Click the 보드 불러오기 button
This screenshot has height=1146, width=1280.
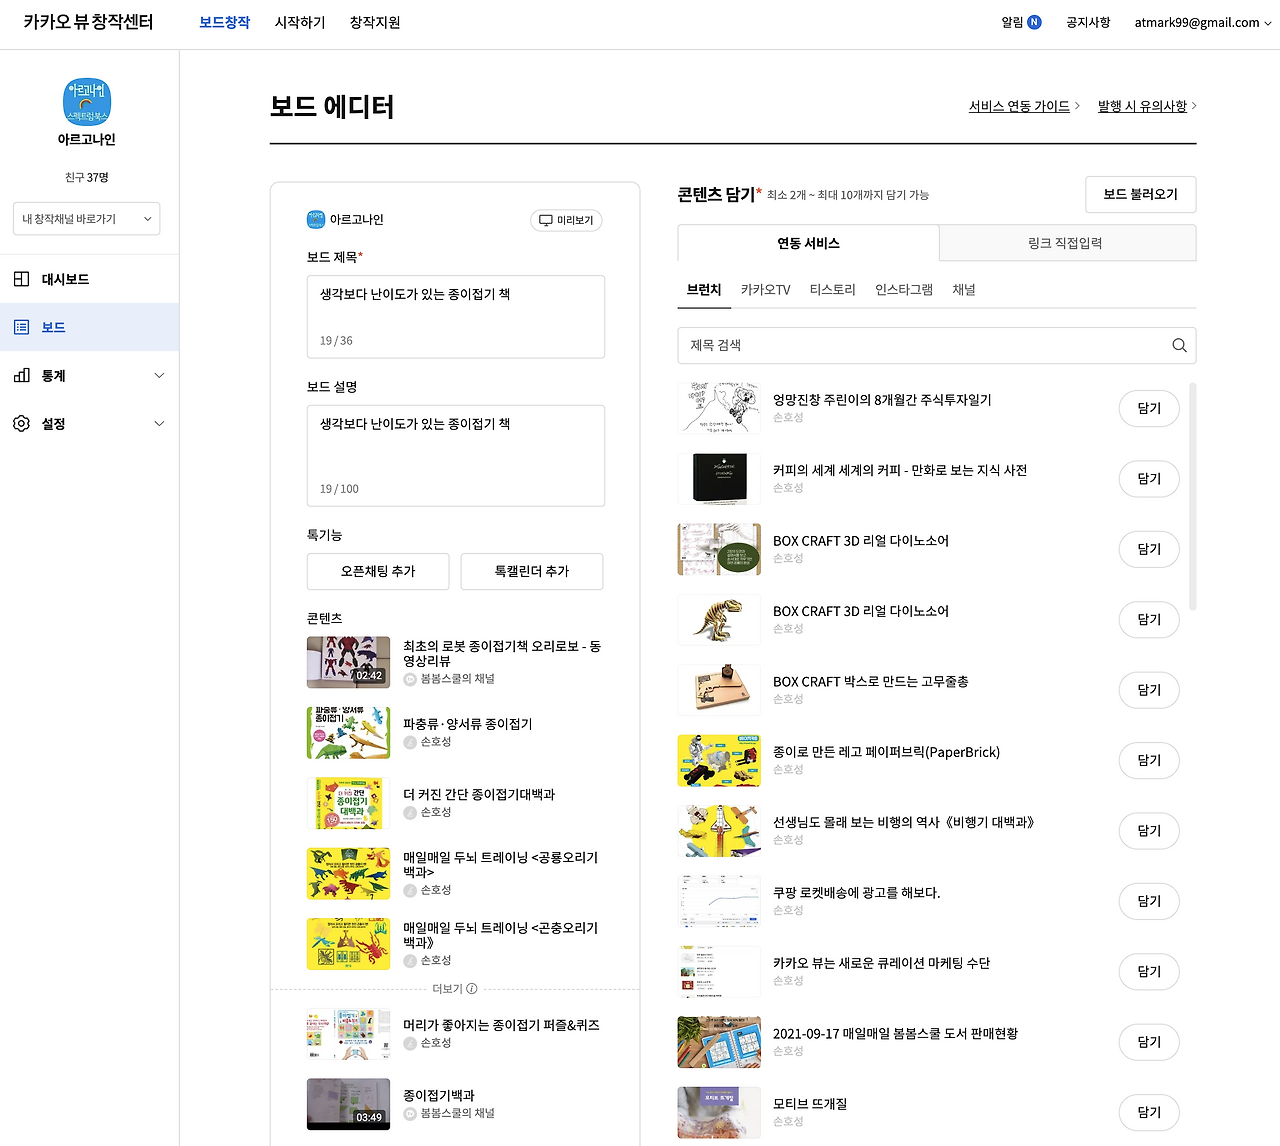[1140, 194]
